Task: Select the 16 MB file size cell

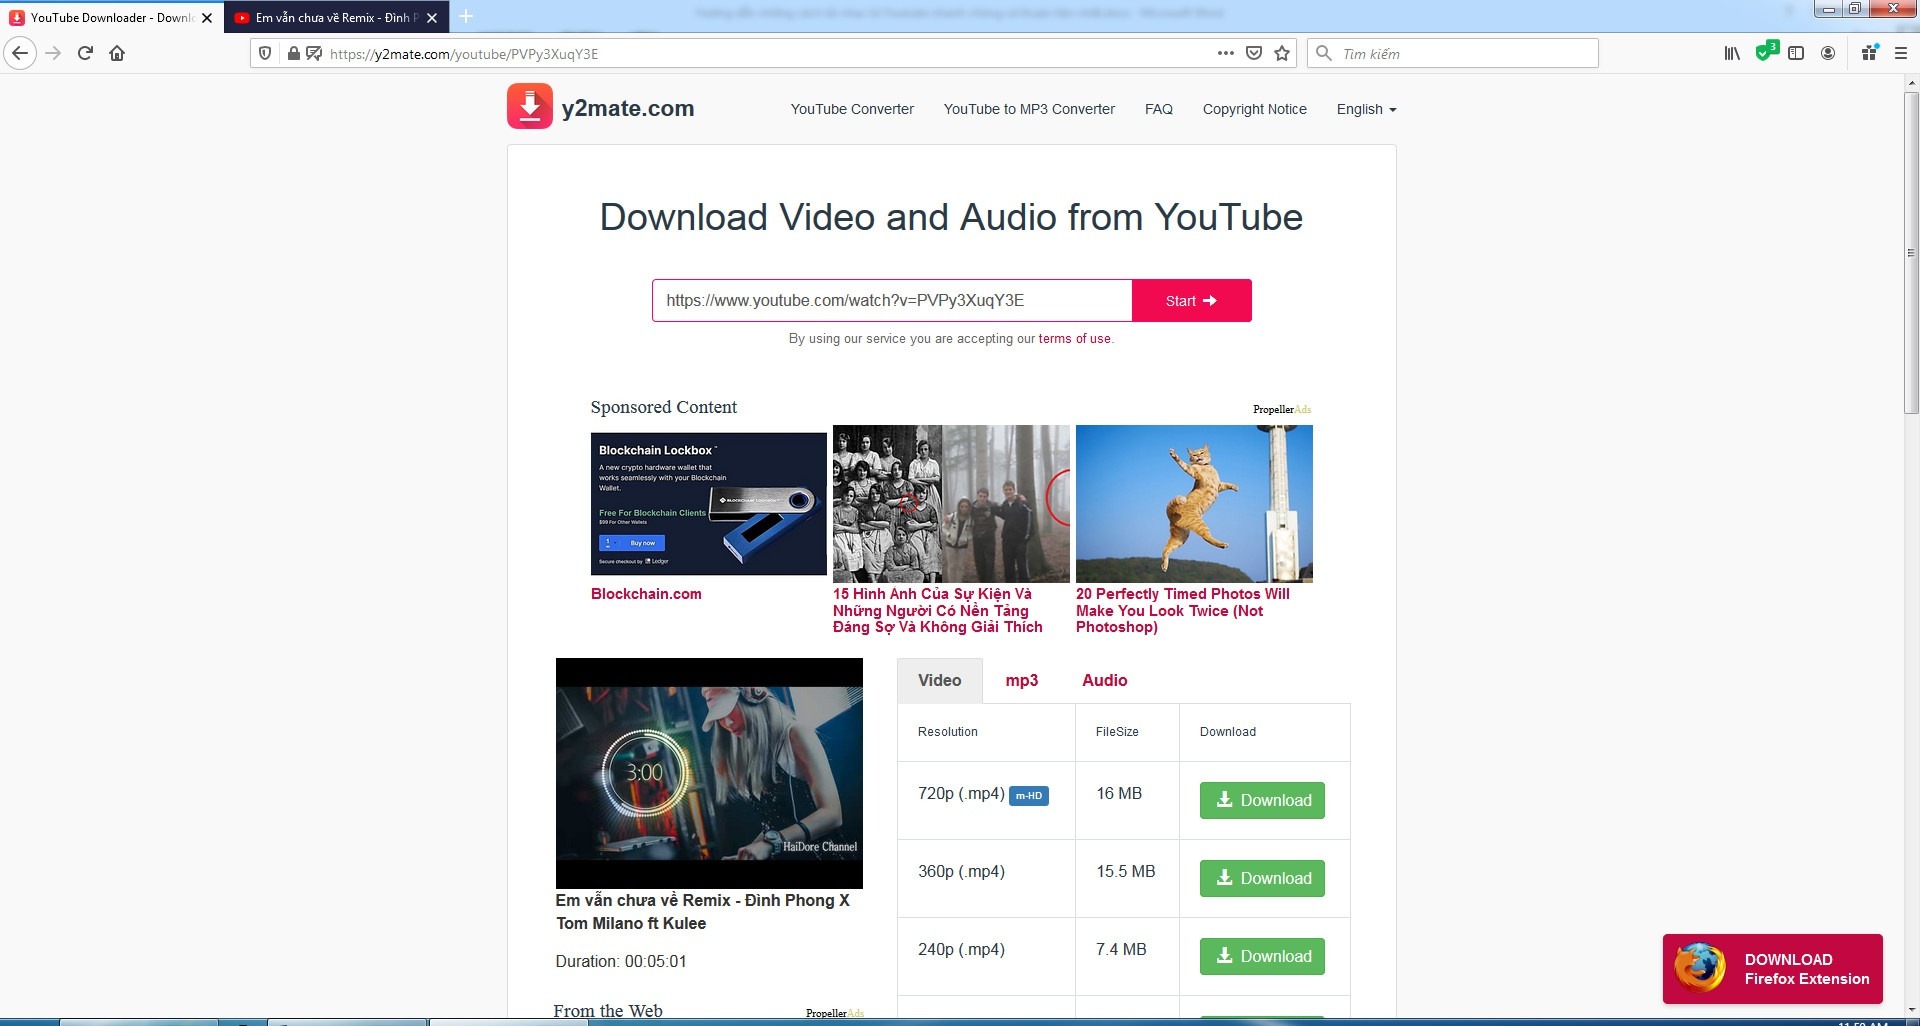Action: pyautogui.click(x=1126, y=800)
